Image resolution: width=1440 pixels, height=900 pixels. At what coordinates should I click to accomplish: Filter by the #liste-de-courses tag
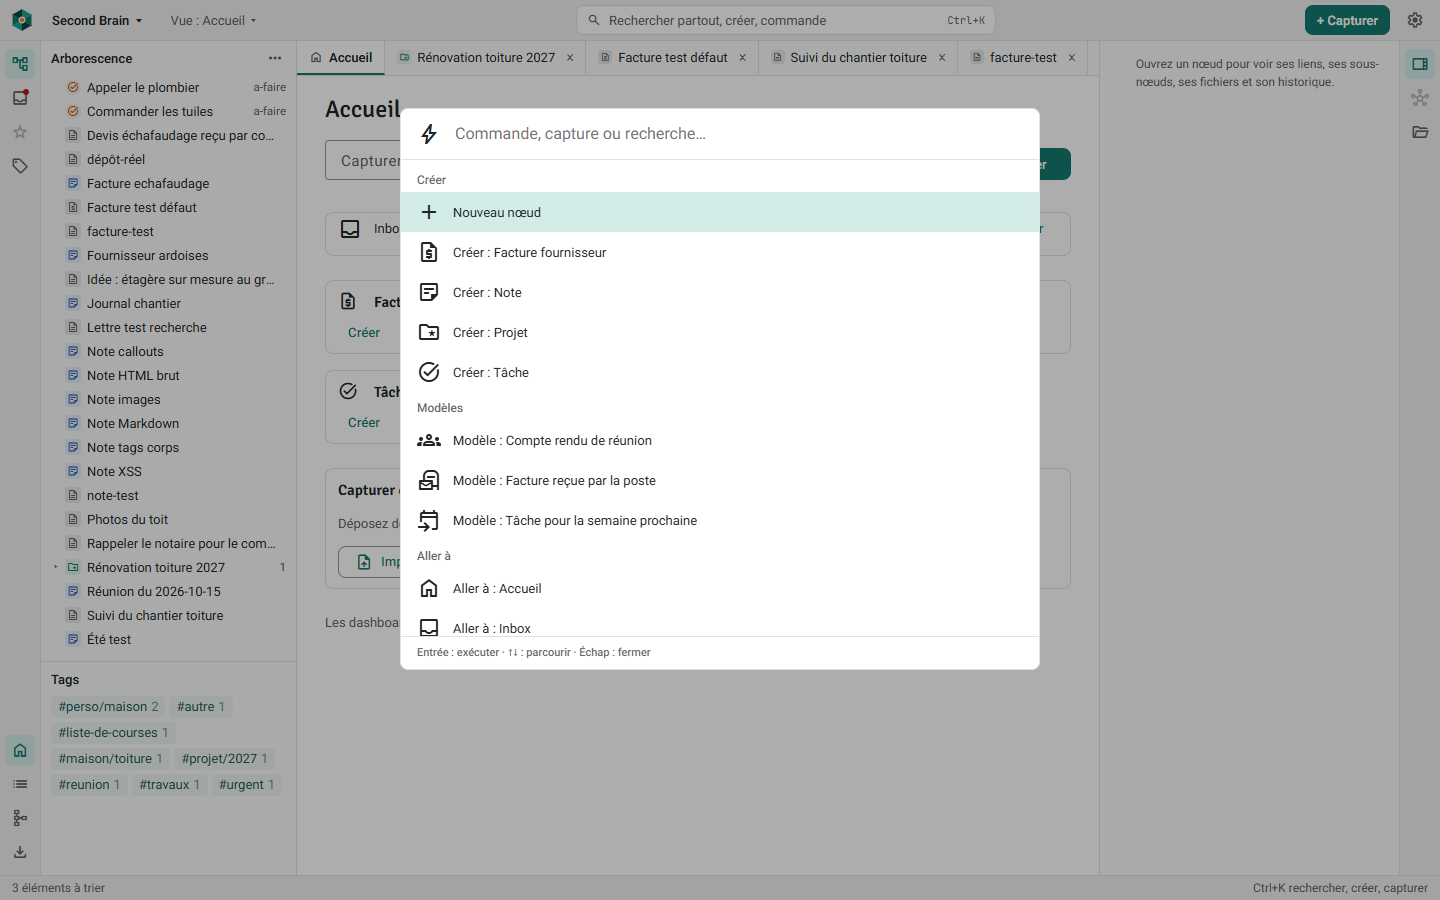(114, 733)
